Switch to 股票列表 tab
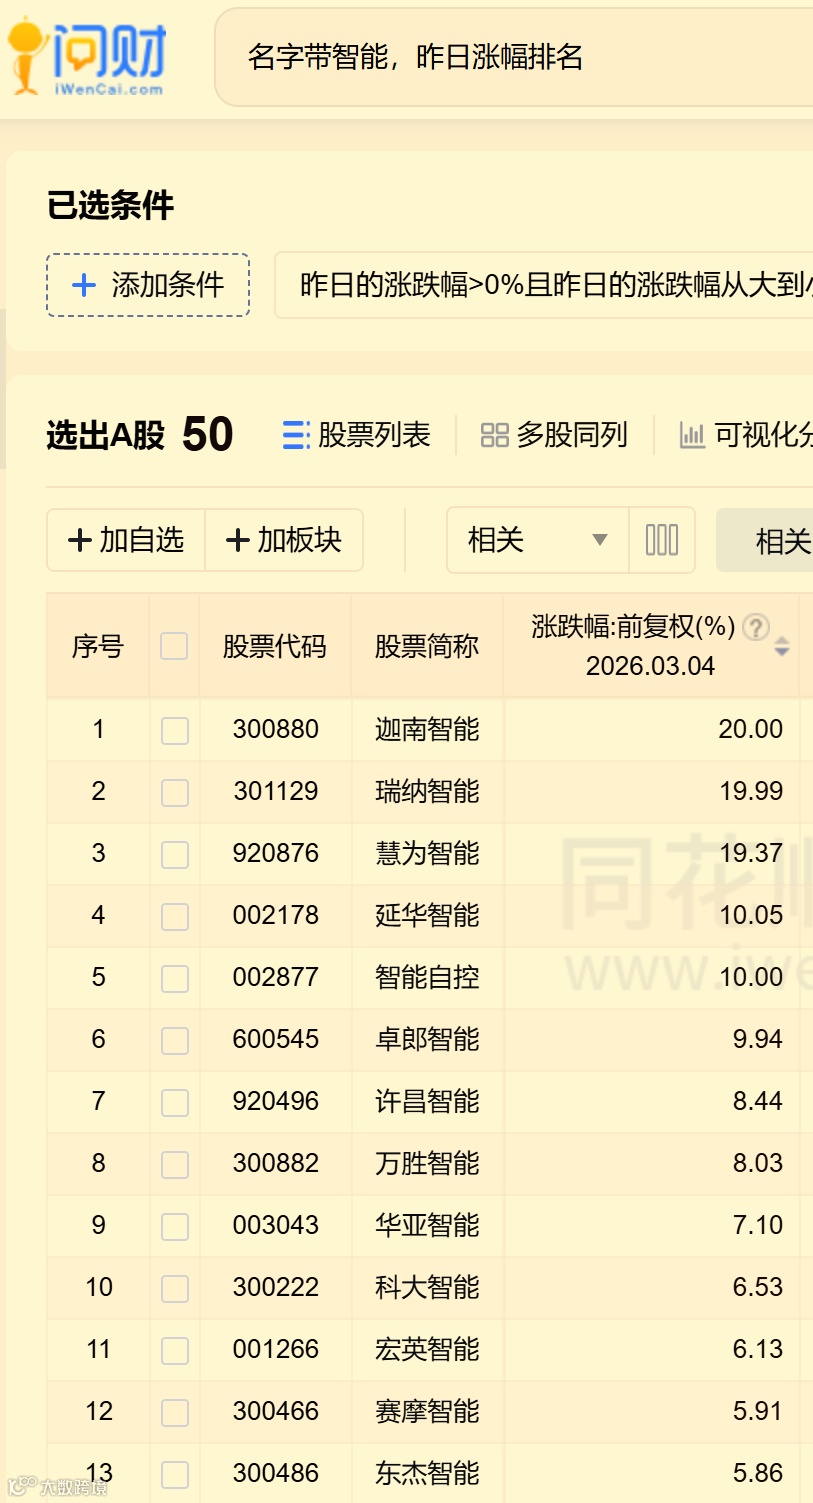The width and height of the screenshot is (813, 1503). pyautogui.click(x=357, y=435)
